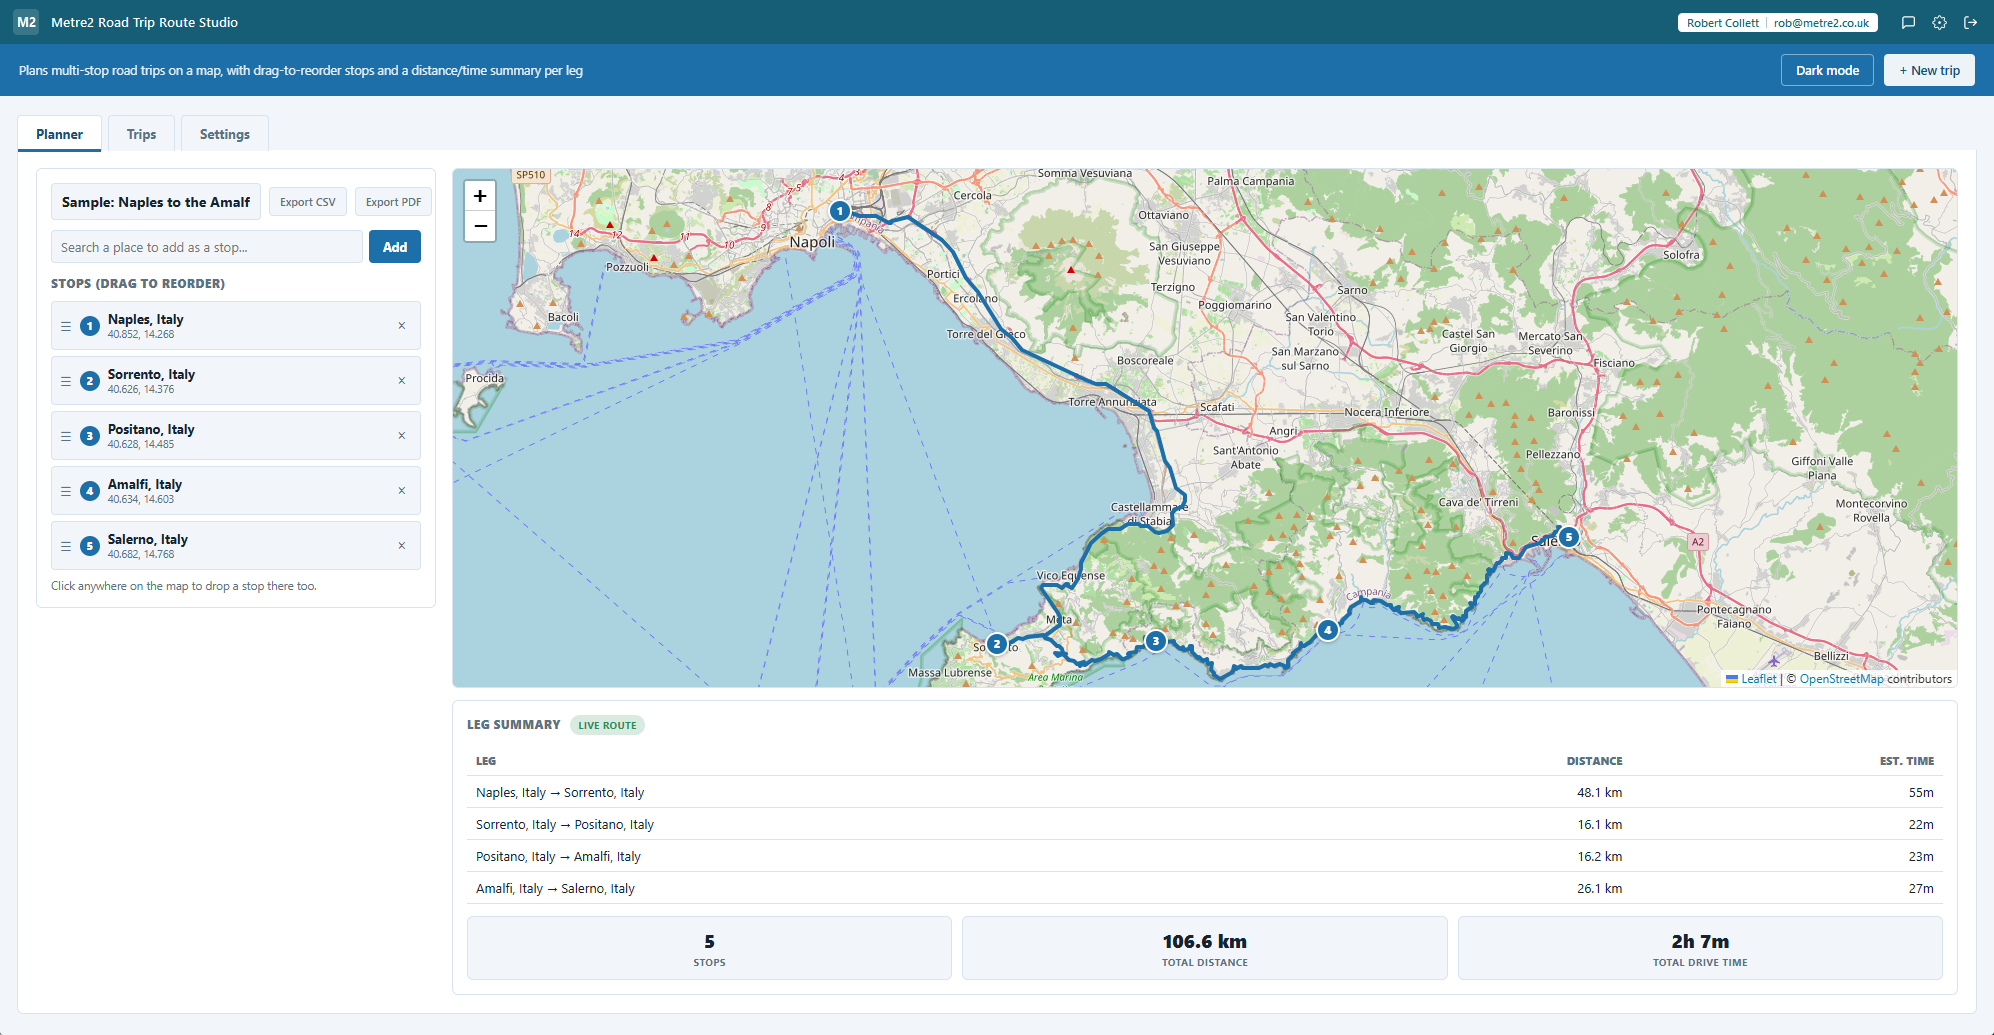Switch to the Planner tab
The image size is (1994, 1035).
pos(60,134)
